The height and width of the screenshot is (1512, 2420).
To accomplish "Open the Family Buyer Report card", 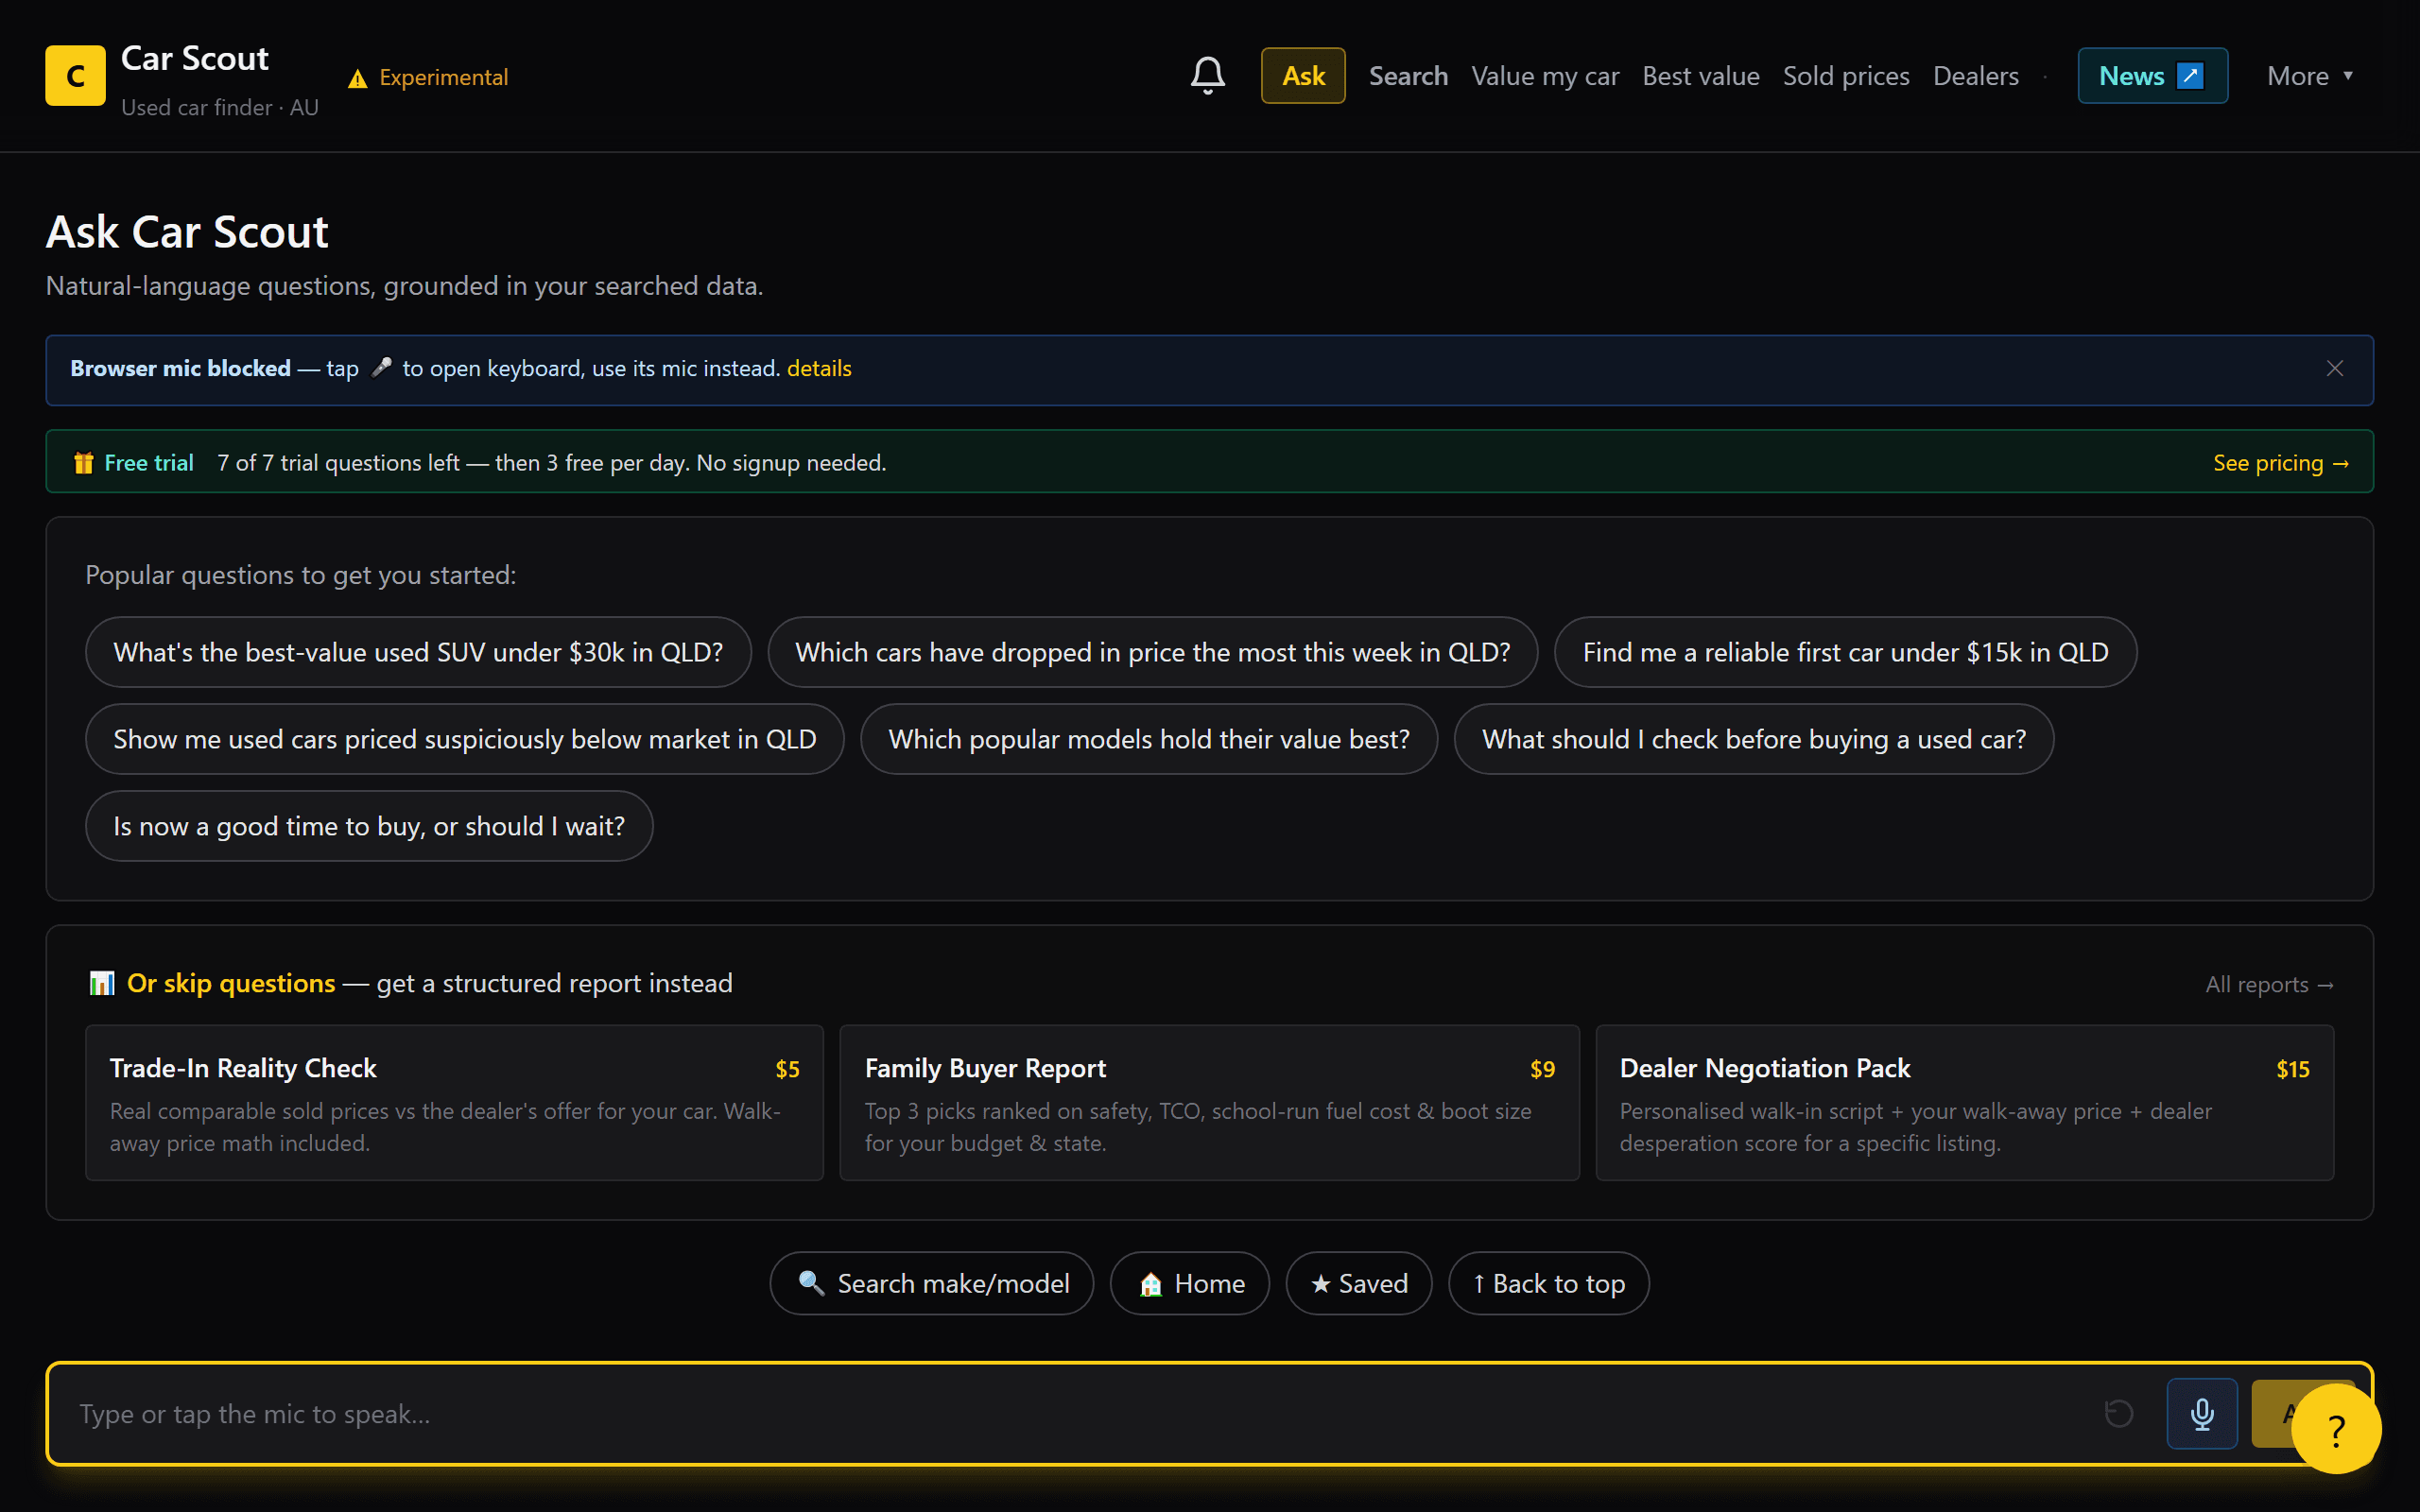I will pos(1209,1103).
